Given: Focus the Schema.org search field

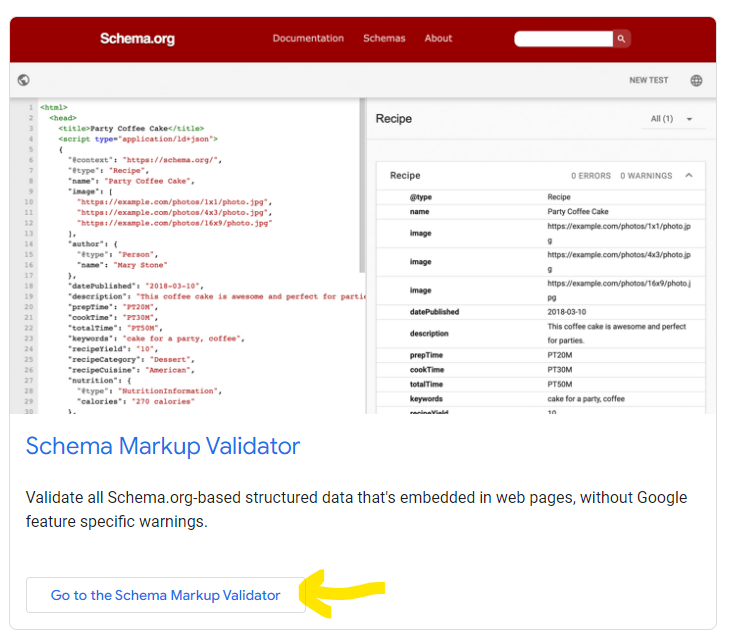Looking at the screenshot, I should [563, 39].
